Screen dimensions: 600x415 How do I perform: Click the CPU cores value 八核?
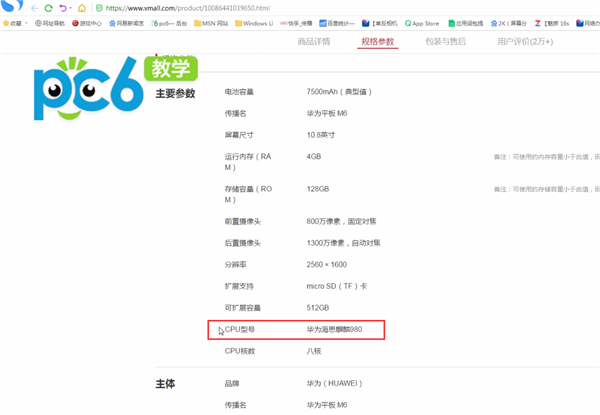(x=314, y=351)
